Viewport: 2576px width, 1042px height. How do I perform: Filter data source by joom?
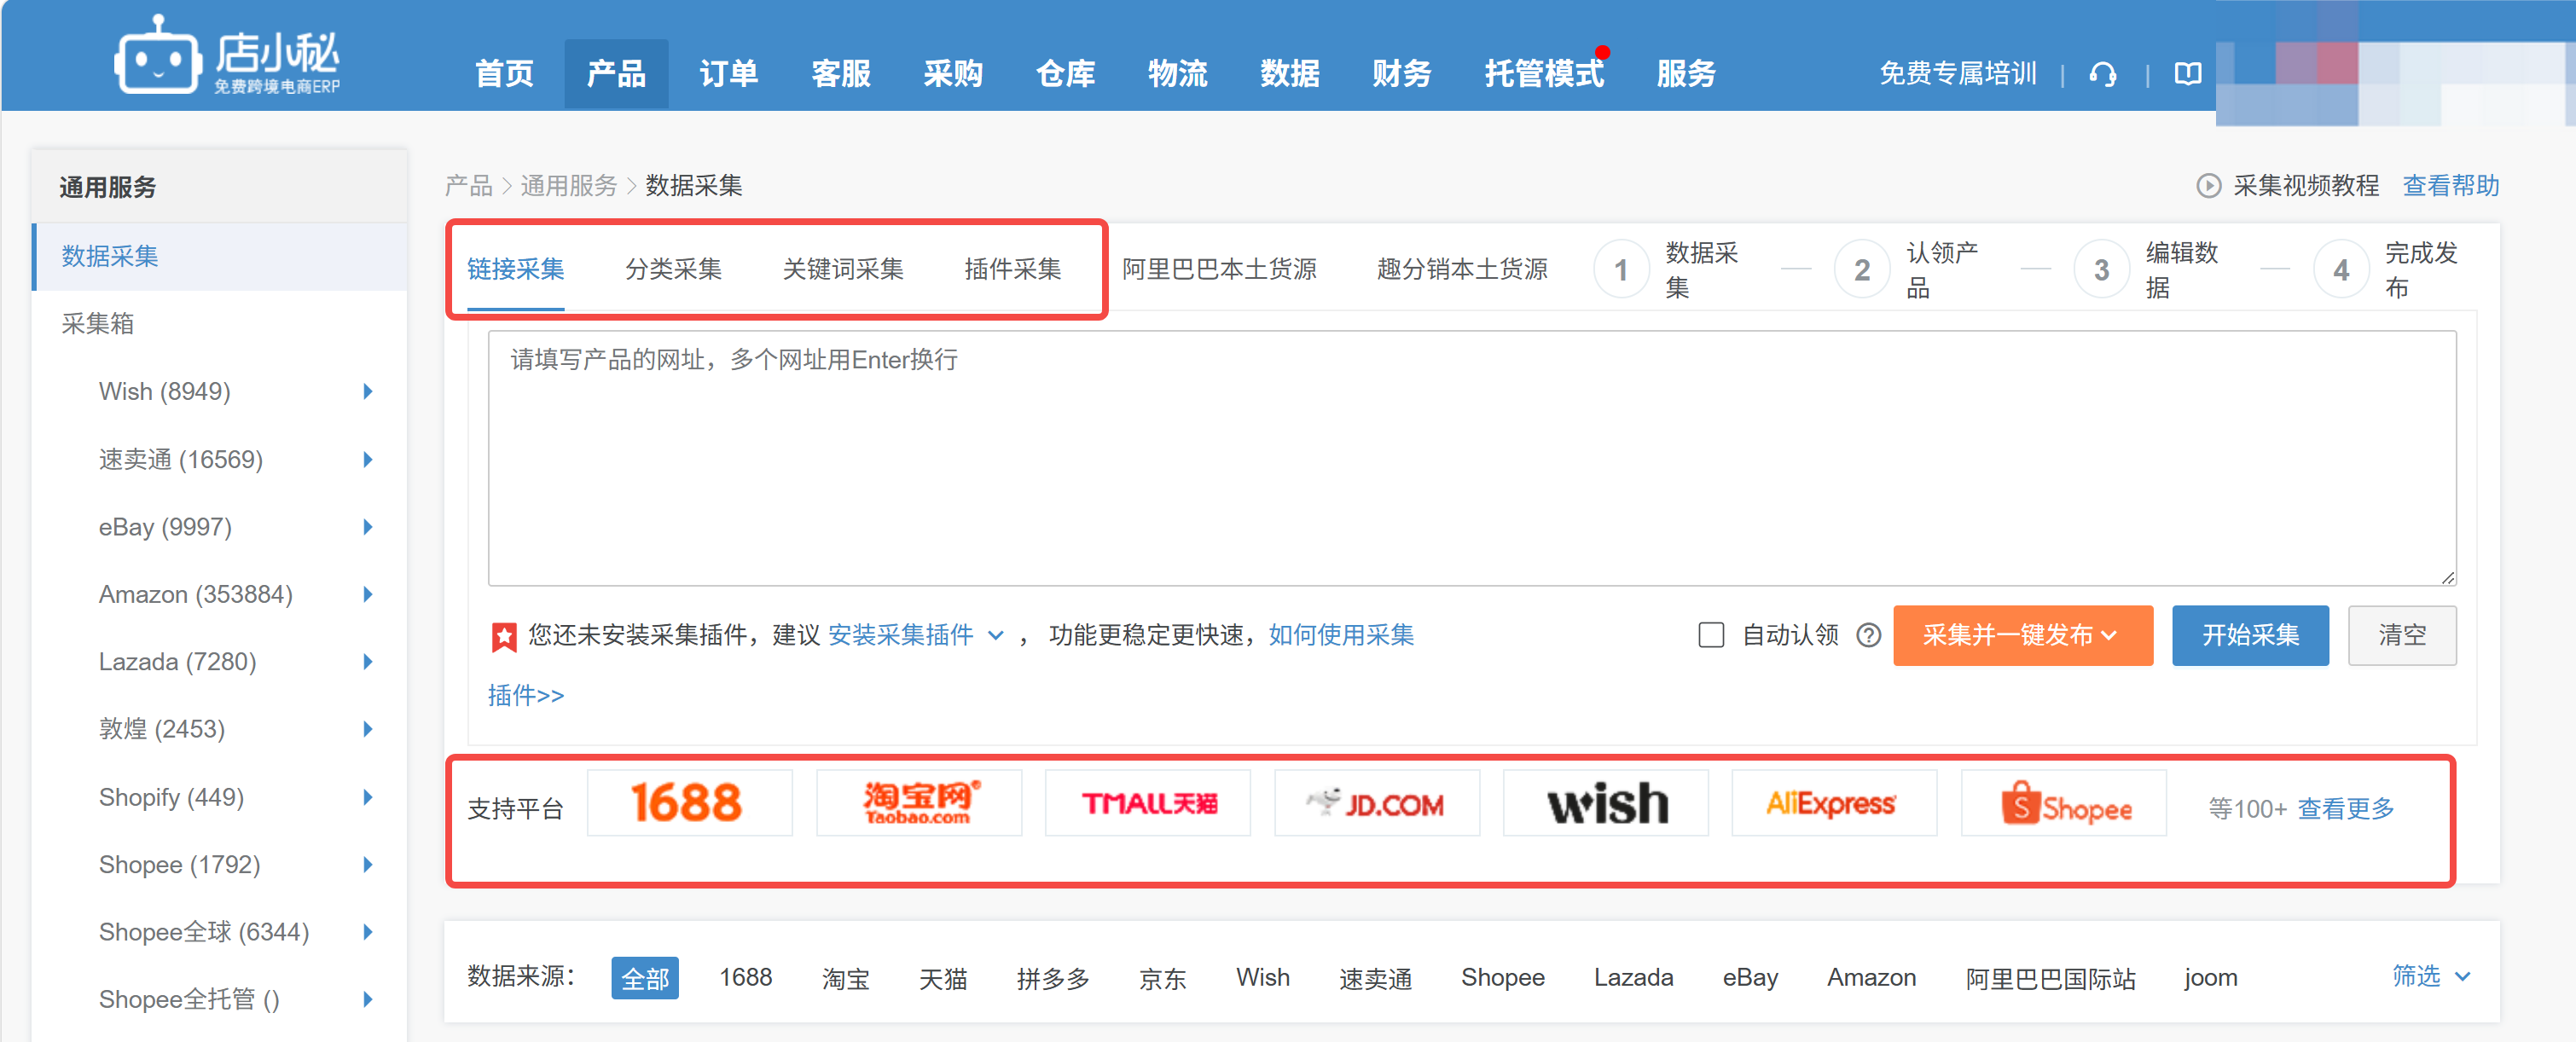point(2210,977)
